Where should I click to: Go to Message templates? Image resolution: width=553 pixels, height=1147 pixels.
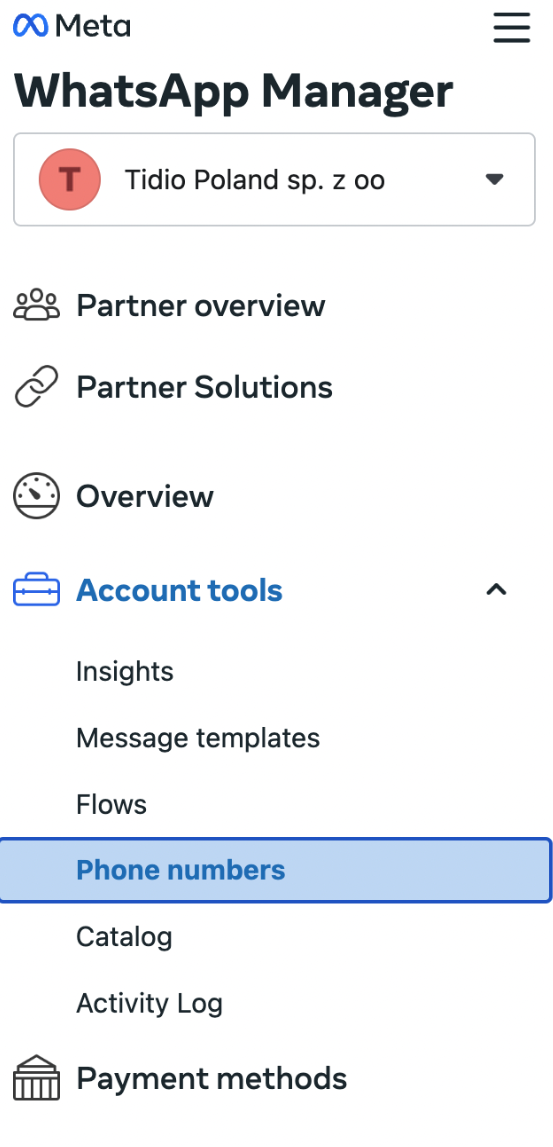198,738
